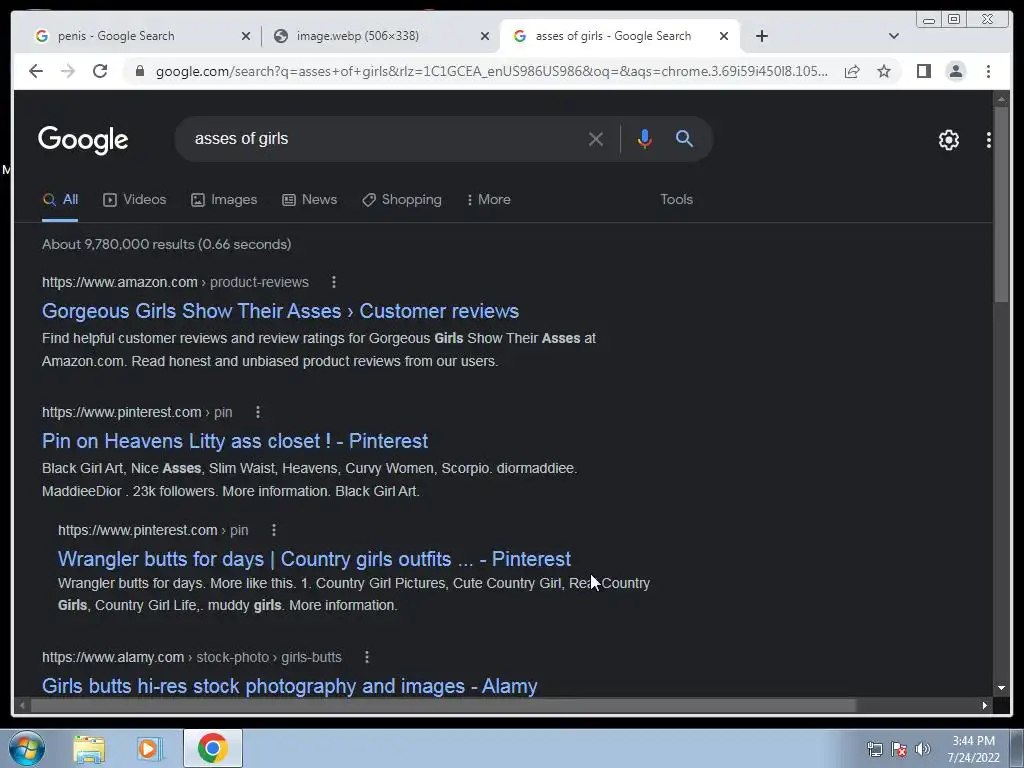Screen dimensions: 1024x768
Task: Click into the Google search field
Action: tap(385, 139)
